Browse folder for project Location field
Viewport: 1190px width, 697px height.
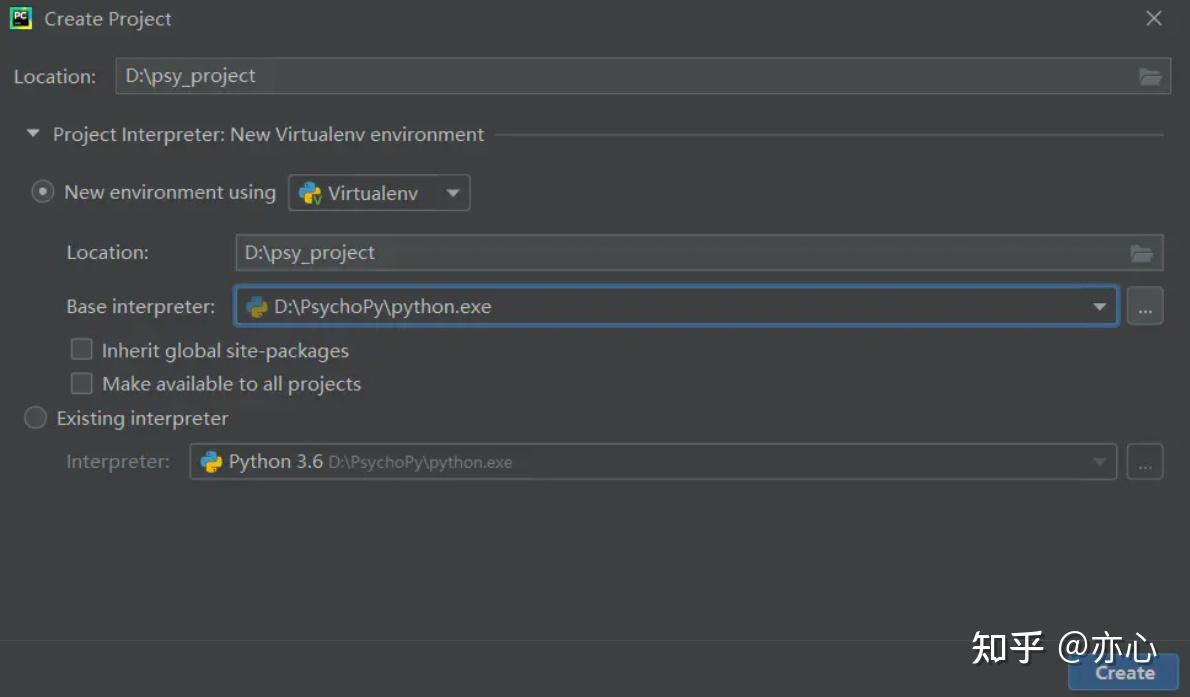pyautogui.click(x=1150, y=77)
